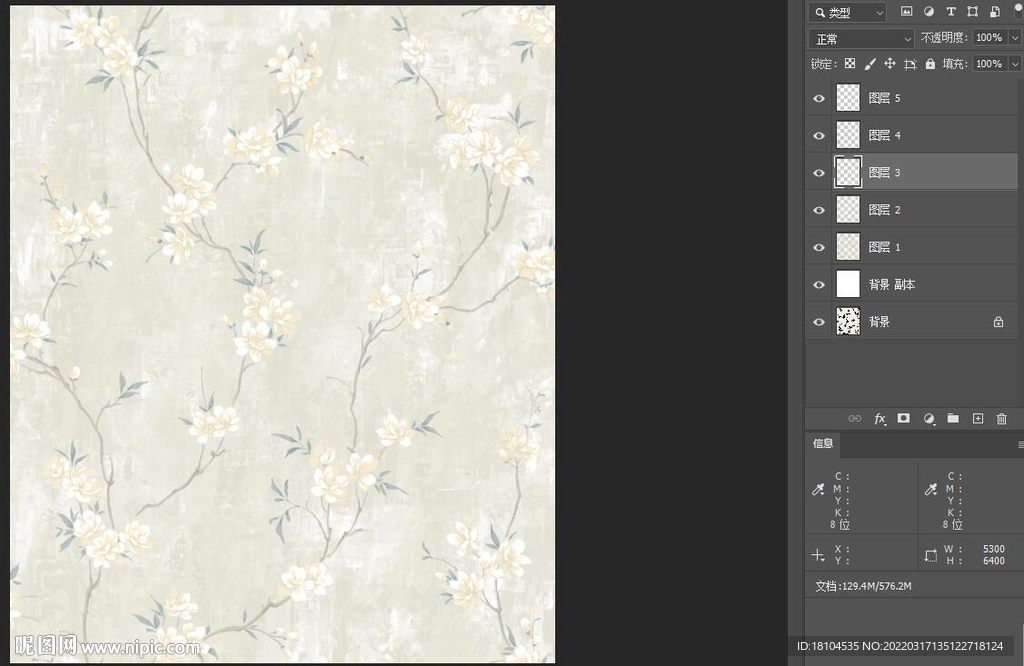Click the 背景 layer thumbnail

coord(848,322)
